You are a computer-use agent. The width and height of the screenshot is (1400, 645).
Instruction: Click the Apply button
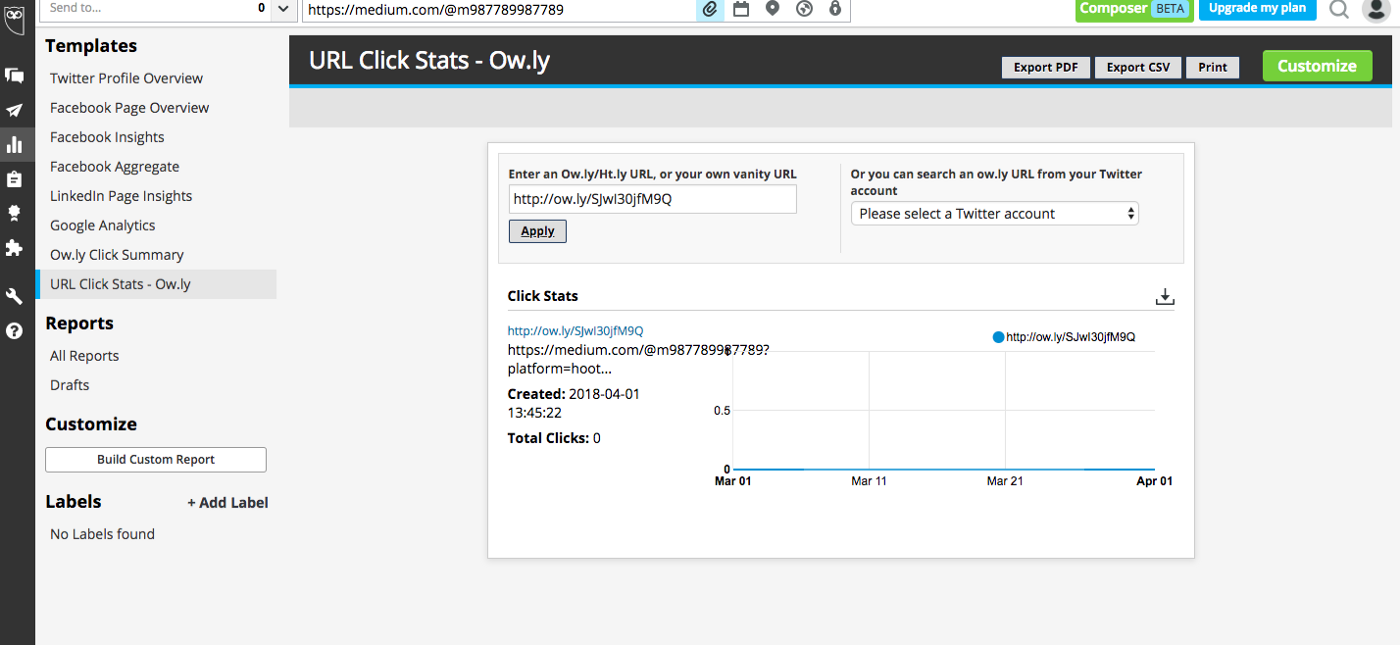(538, 231)
